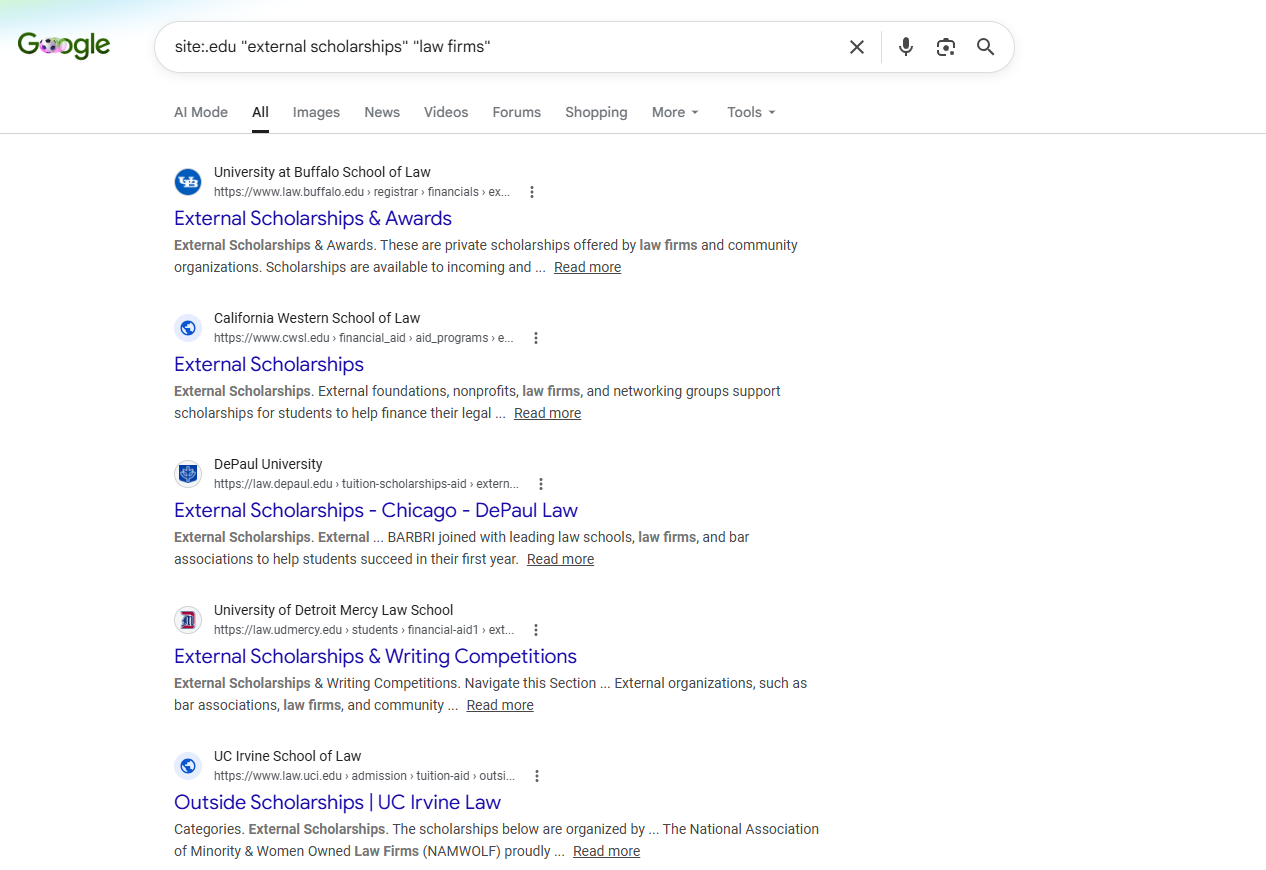The width and height of the screenshot is (1266, 870).
Task: Switch to Forums tab
Action: 516,112
